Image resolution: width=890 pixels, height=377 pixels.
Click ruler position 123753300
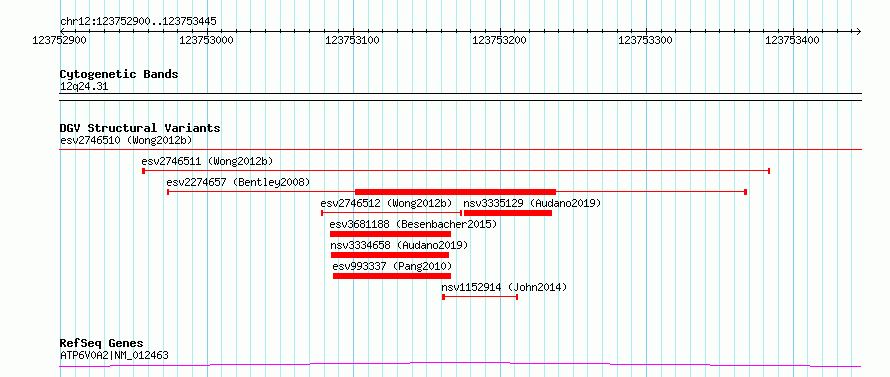pyautogui.click(x=645, y=40)
